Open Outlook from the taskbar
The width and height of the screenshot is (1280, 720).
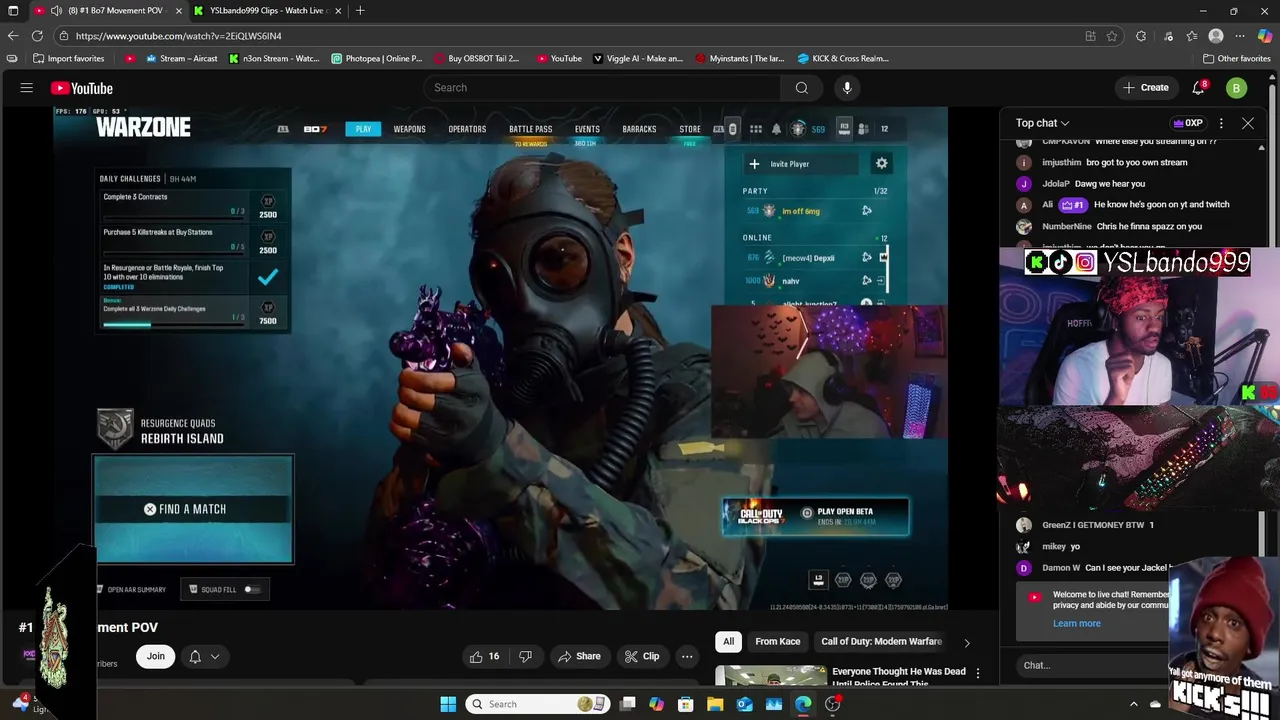tap(745, 704)
